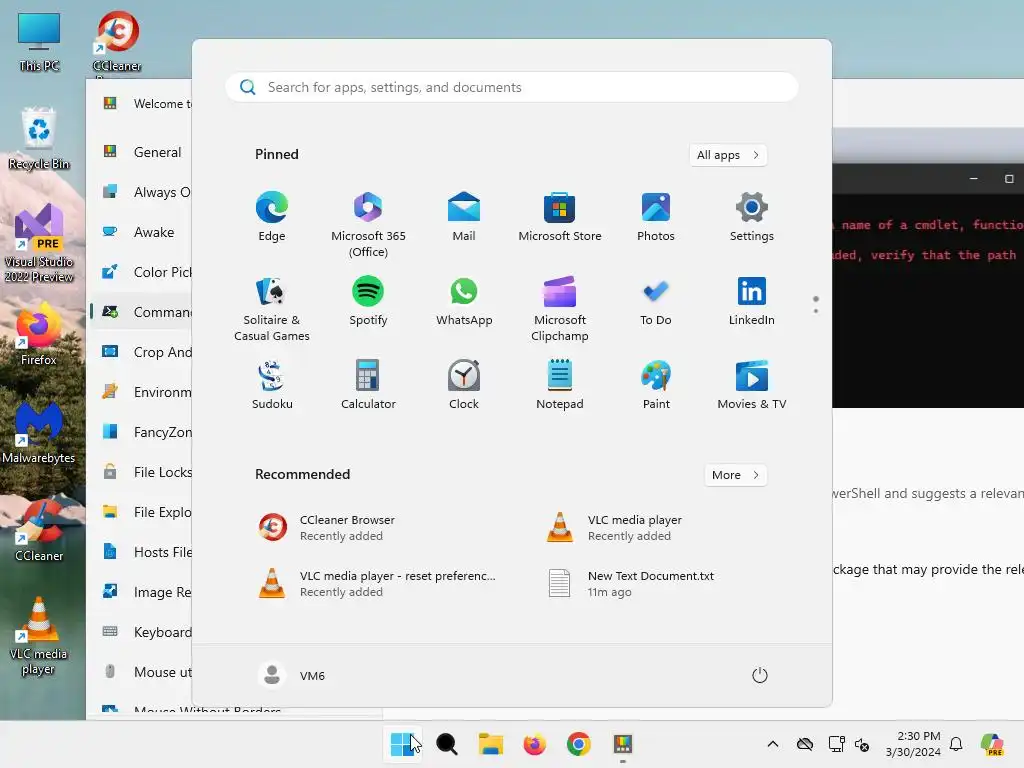The height and width of the screenshot is (768, 1024).
Task: Launch Firefox from the taskbar
Action: [x=534, y=744]
